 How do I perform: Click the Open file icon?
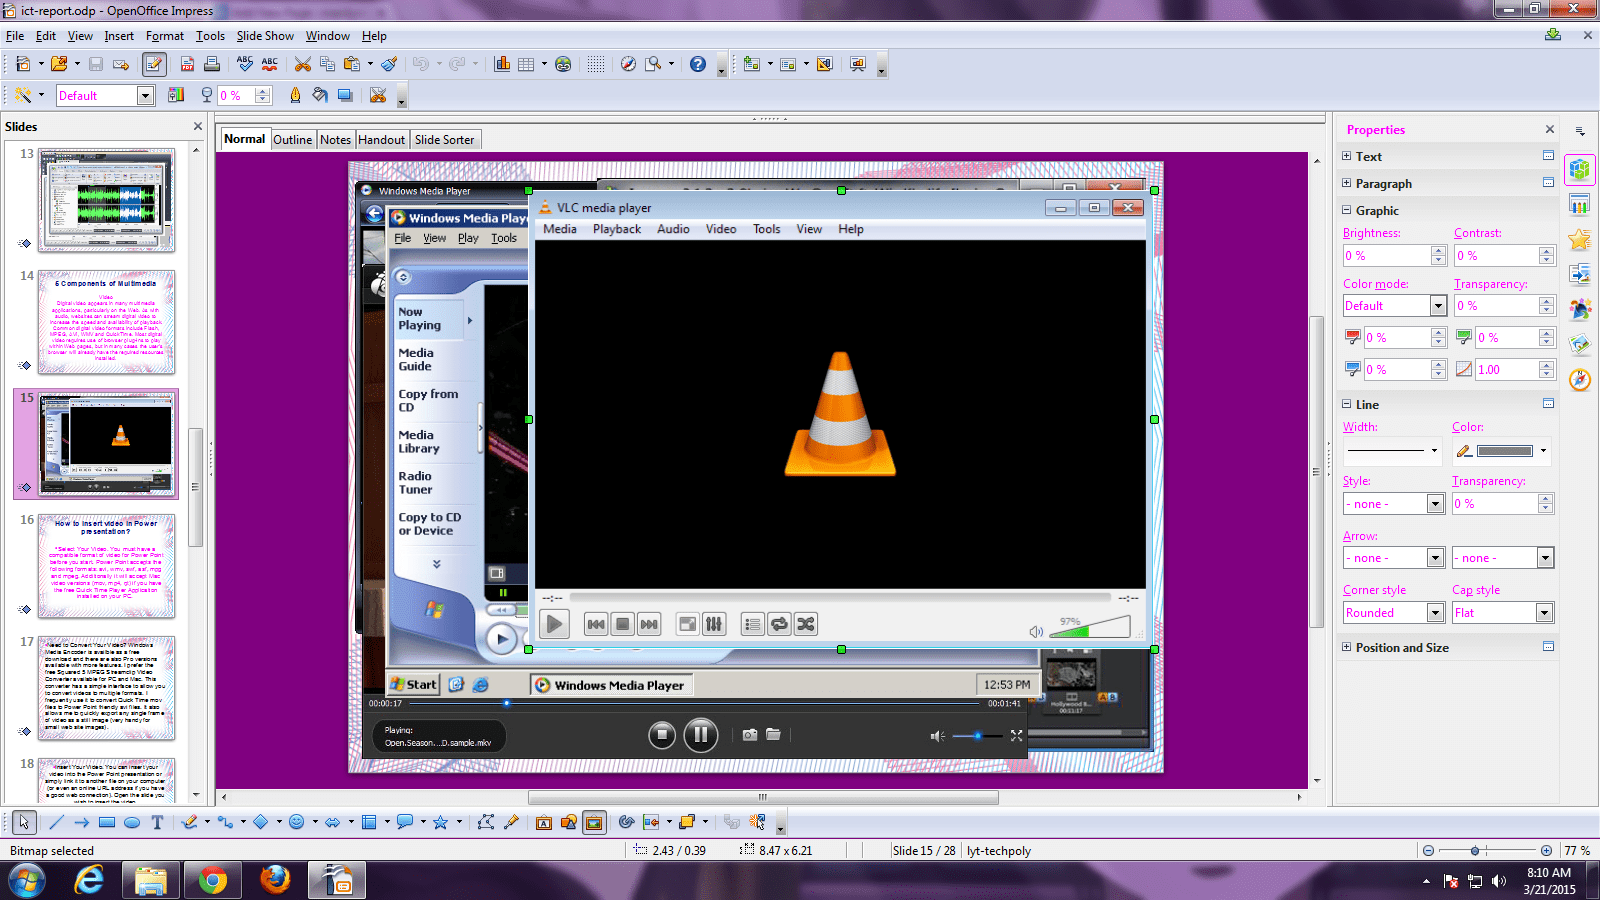coord(59,64)
